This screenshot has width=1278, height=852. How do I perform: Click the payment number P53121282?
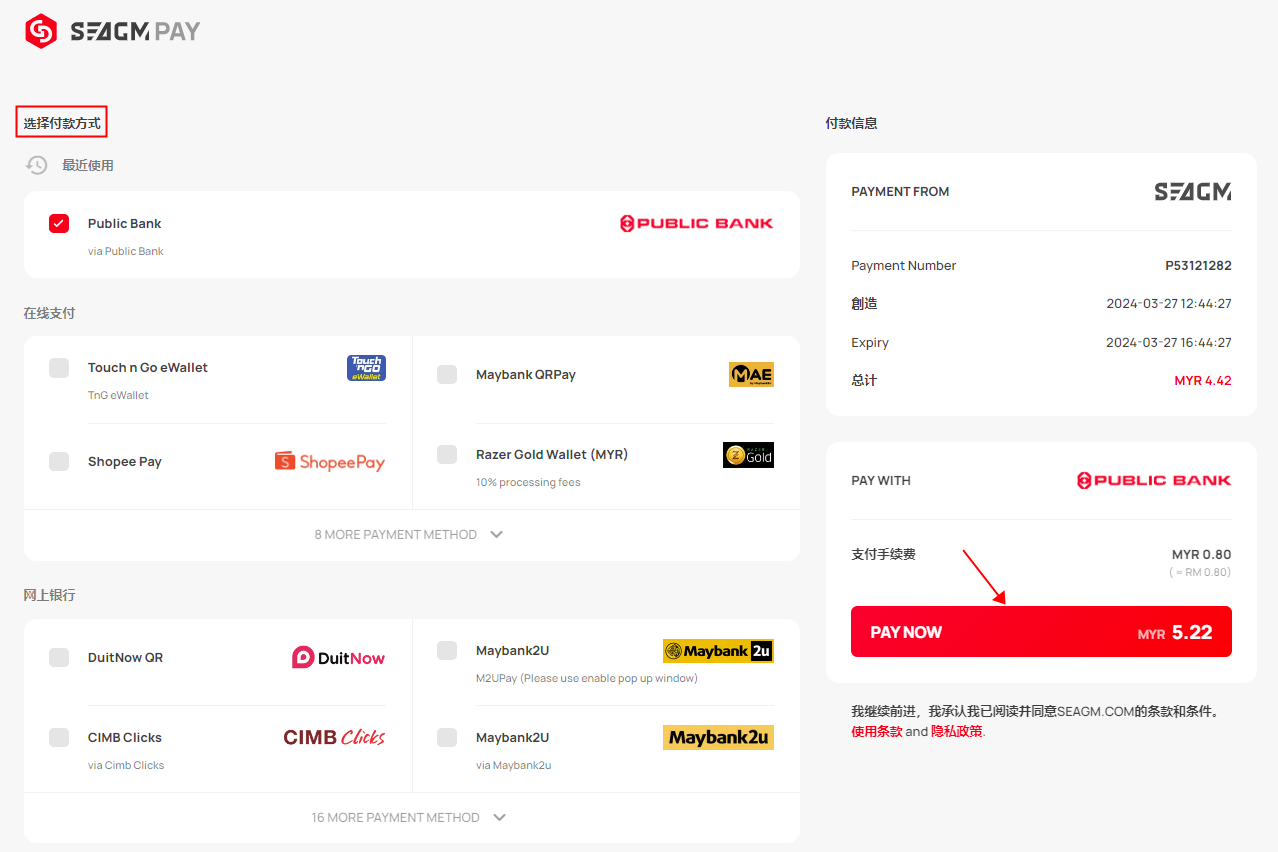[x=1198, y=266]
